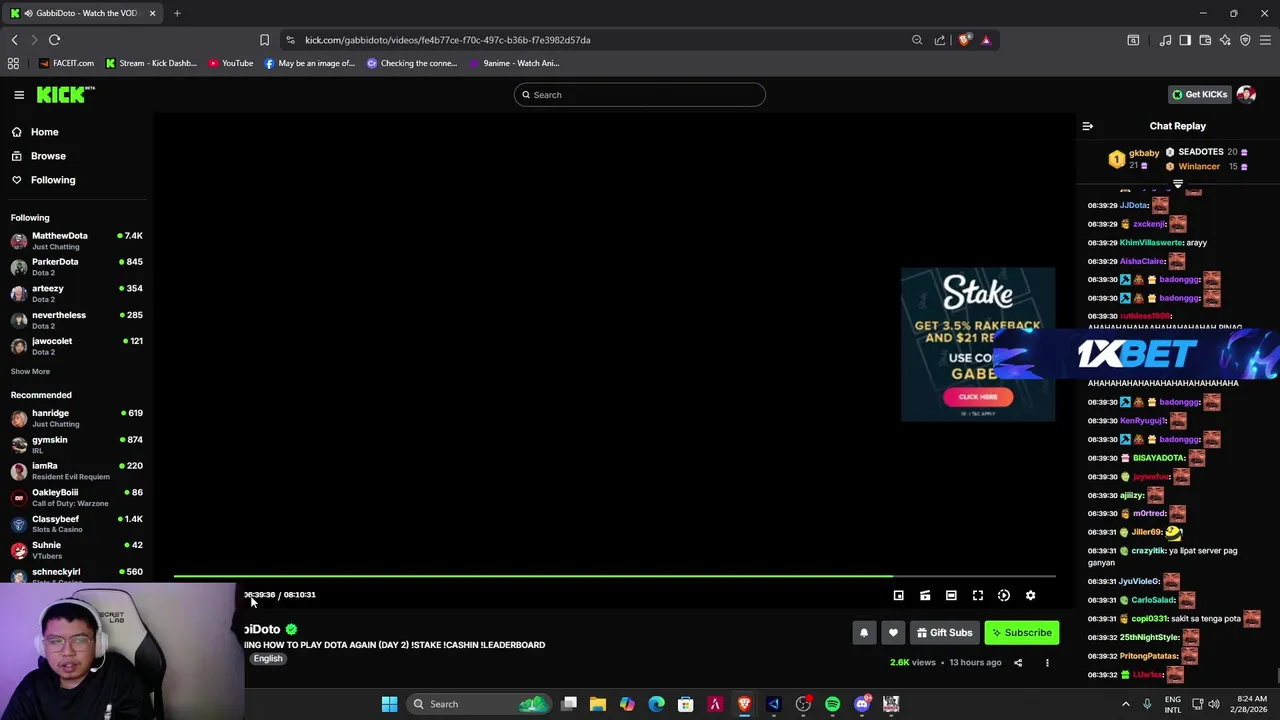Screen dimensions: 1280x720
Task: Open browser main menu
Action: (1266, 40)
